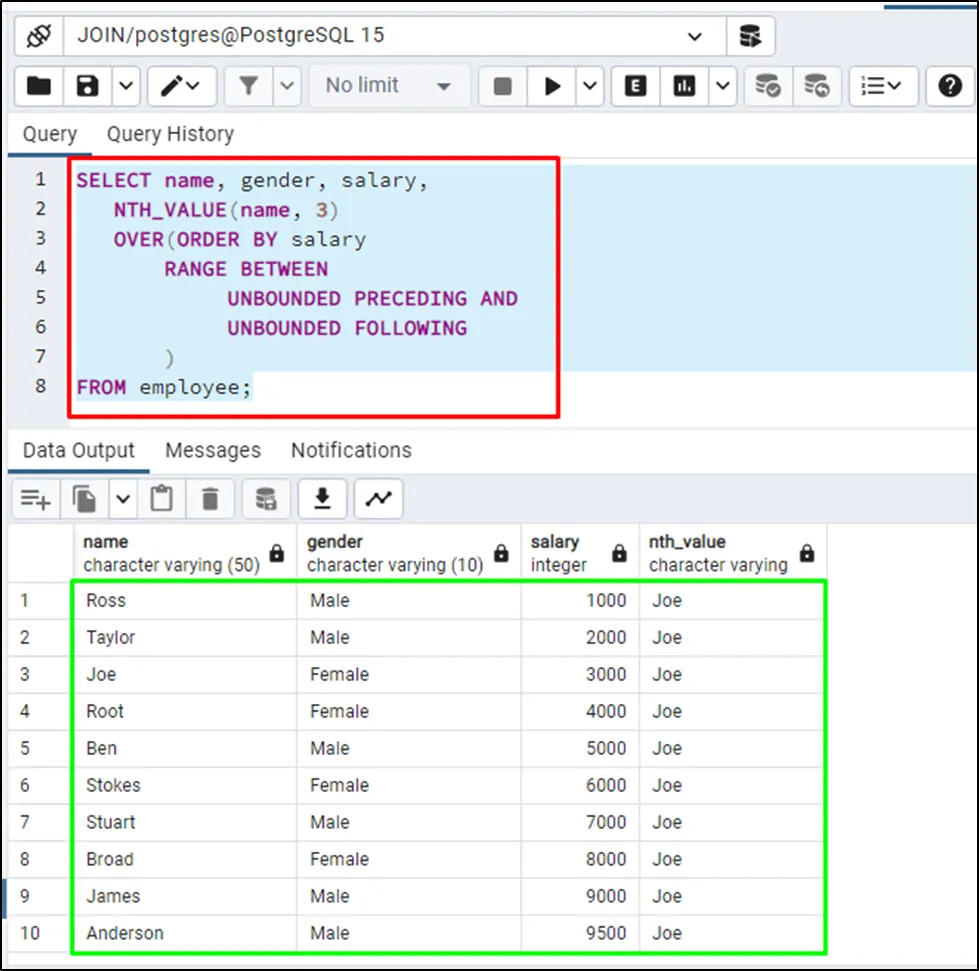
Task: Open the Help question mark icon
Action: point(949,86)
